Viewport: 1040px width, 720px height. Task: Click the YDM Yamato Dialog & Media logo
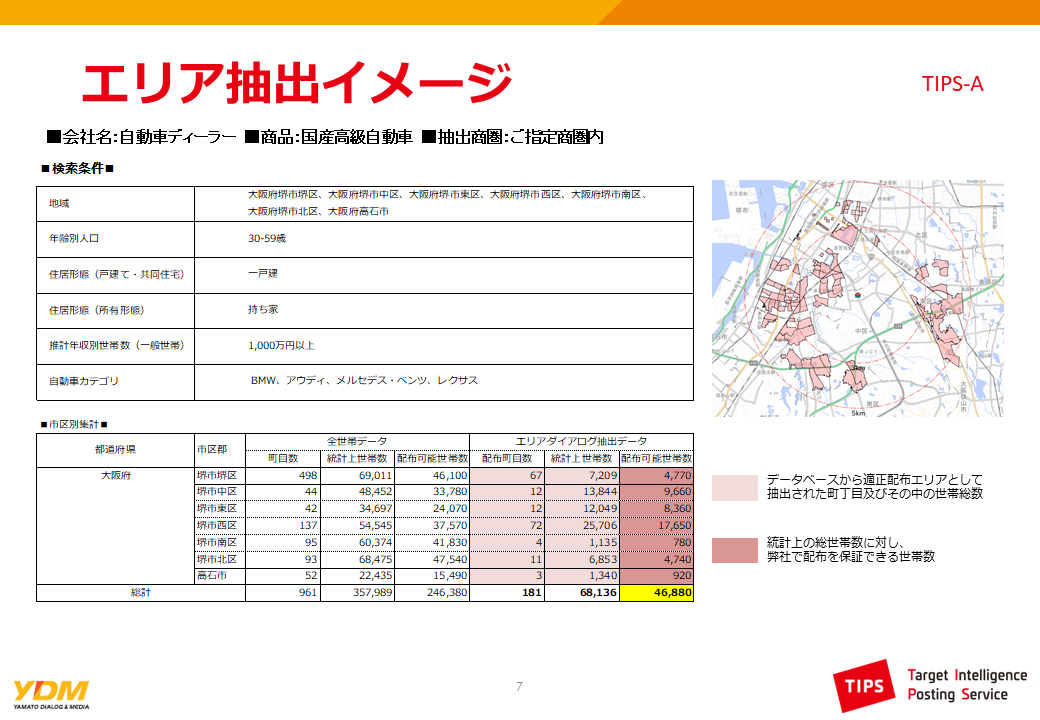[x=51, y=693]
